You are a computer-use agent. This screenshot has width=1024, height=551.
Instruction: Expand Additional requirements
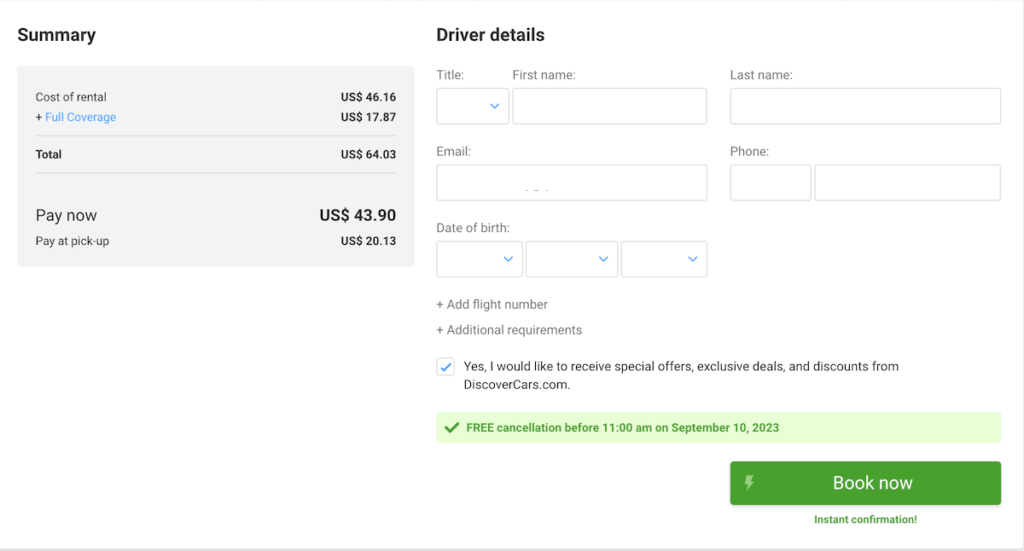(x=509, y=330)
